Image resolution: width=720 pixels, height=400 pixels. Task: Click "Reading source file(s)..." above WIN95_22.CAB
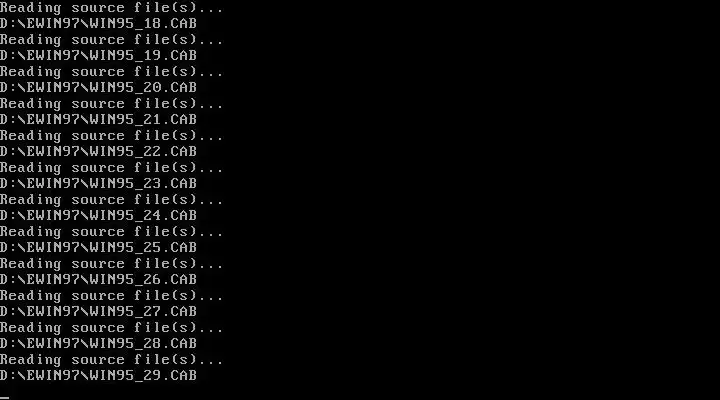click(112, 136)
